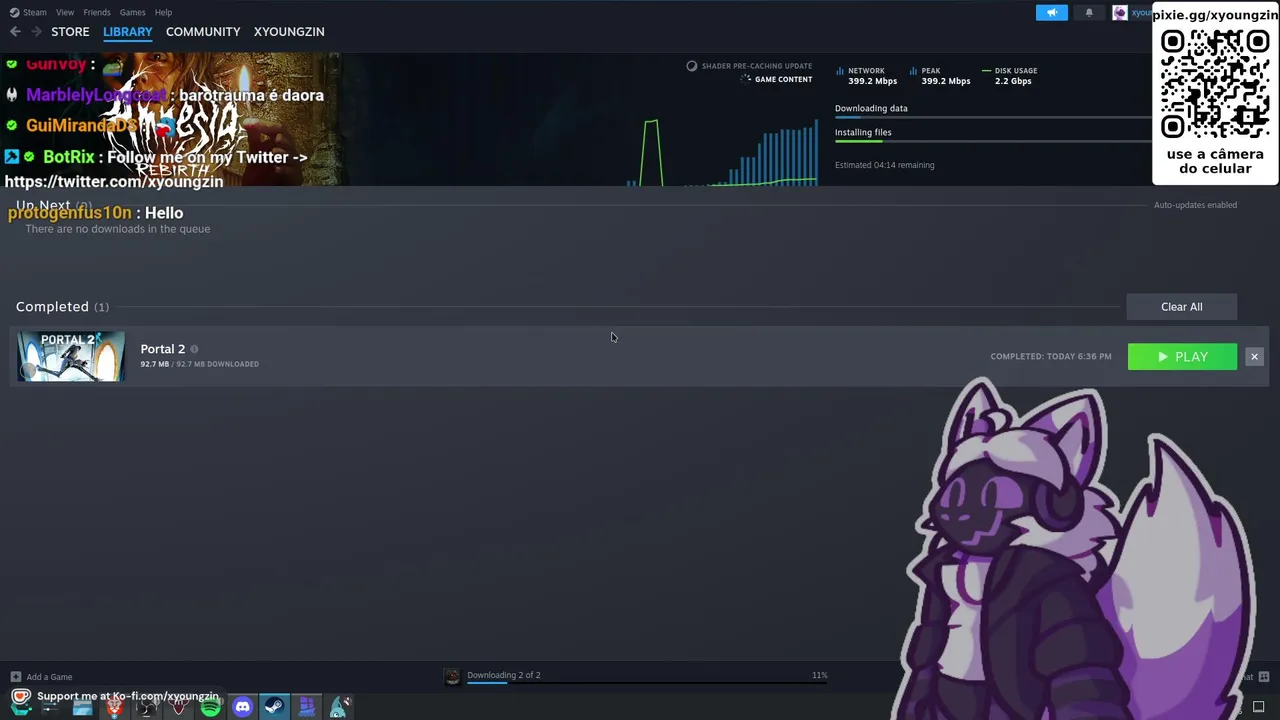Open the View menu

pyautogui.click(x=65, y=12)
